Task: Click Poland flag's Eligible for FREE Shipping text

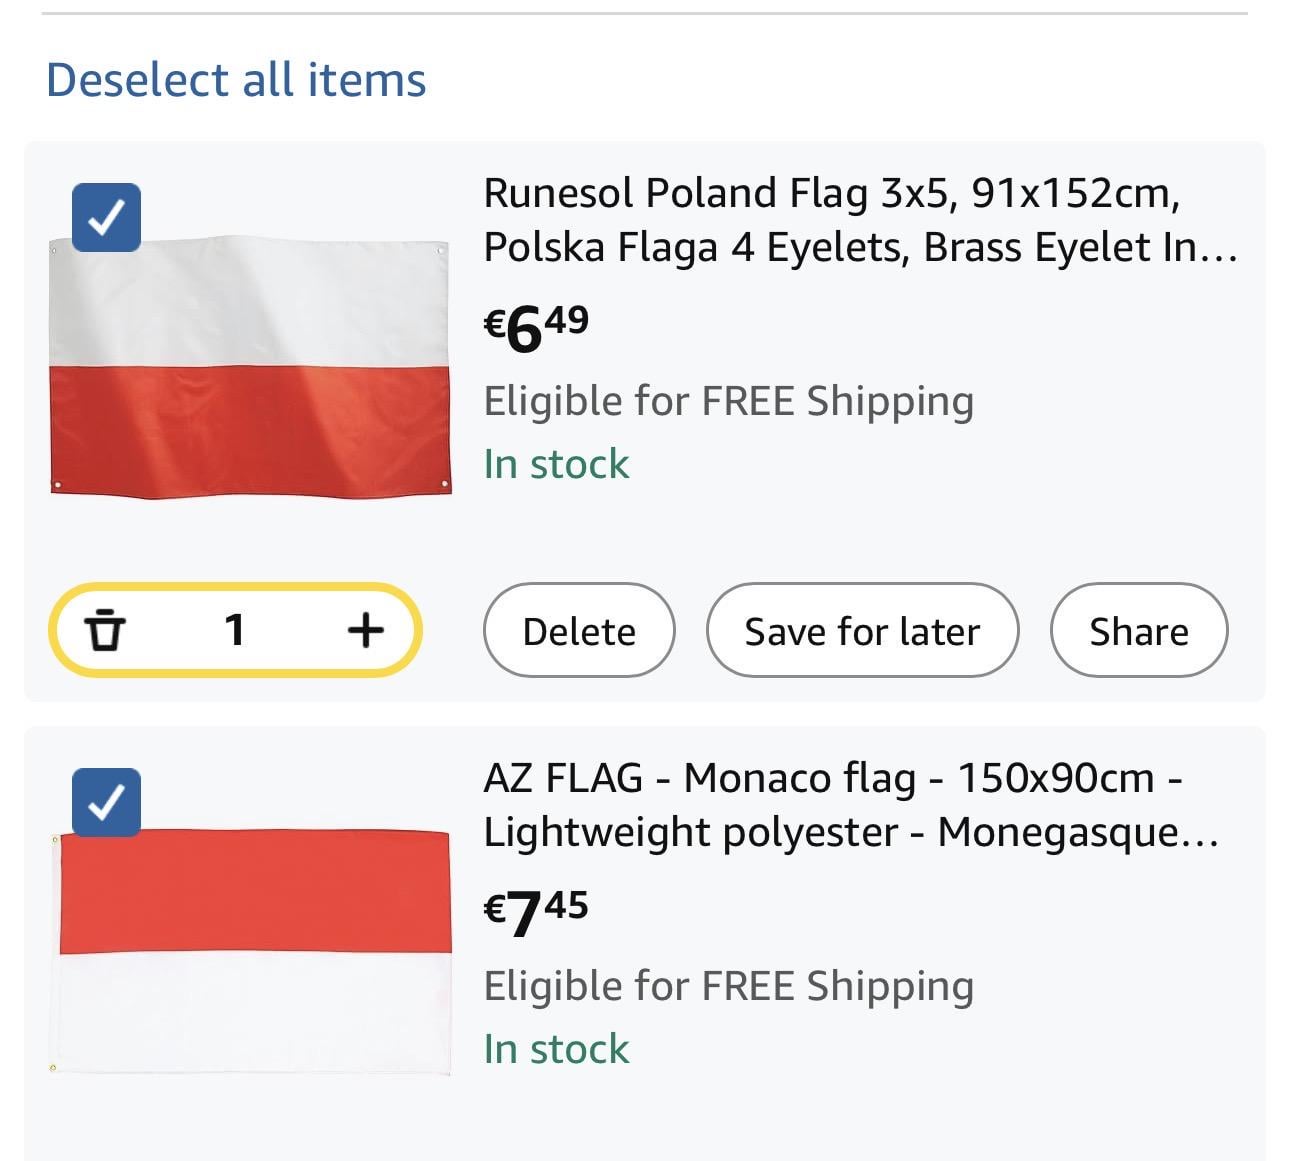Action: 728,401
